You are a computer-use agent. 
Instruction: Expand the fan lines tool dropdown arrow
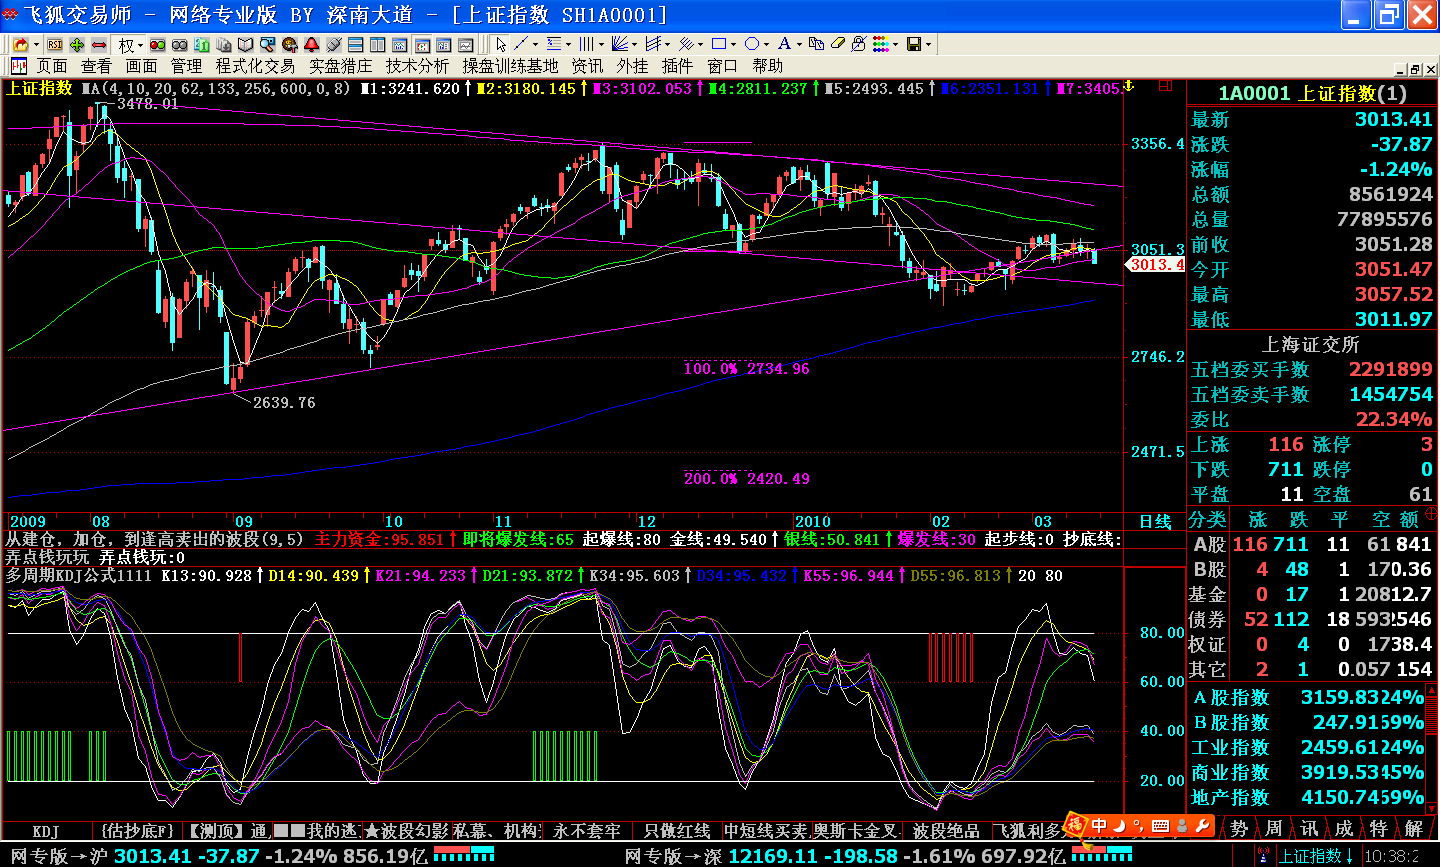[634, 45]
